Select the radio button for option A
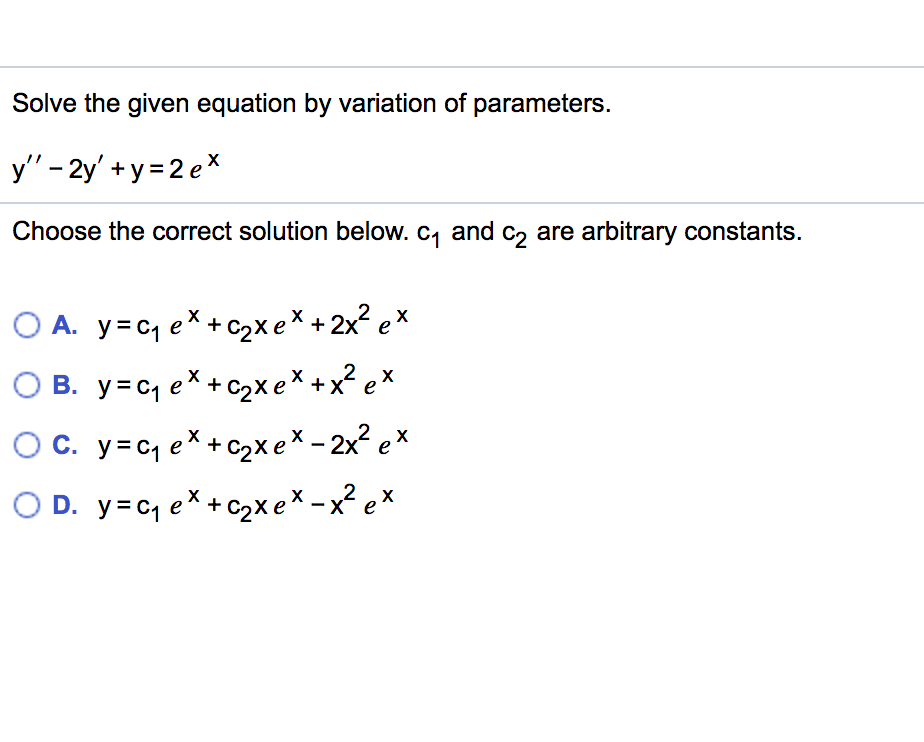Image resolution: width=924 pixels, height=742 pixels. point(27,324)
